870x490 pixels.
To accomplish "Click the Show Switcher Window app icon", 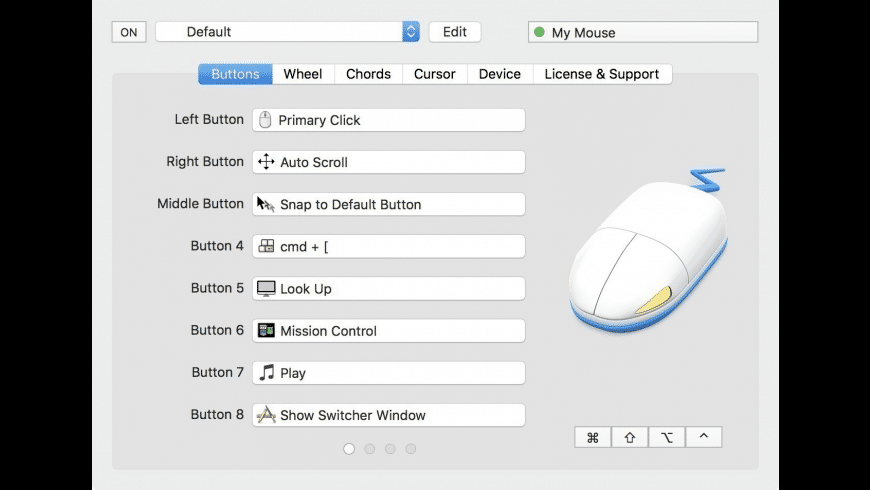I will point(266,415).
